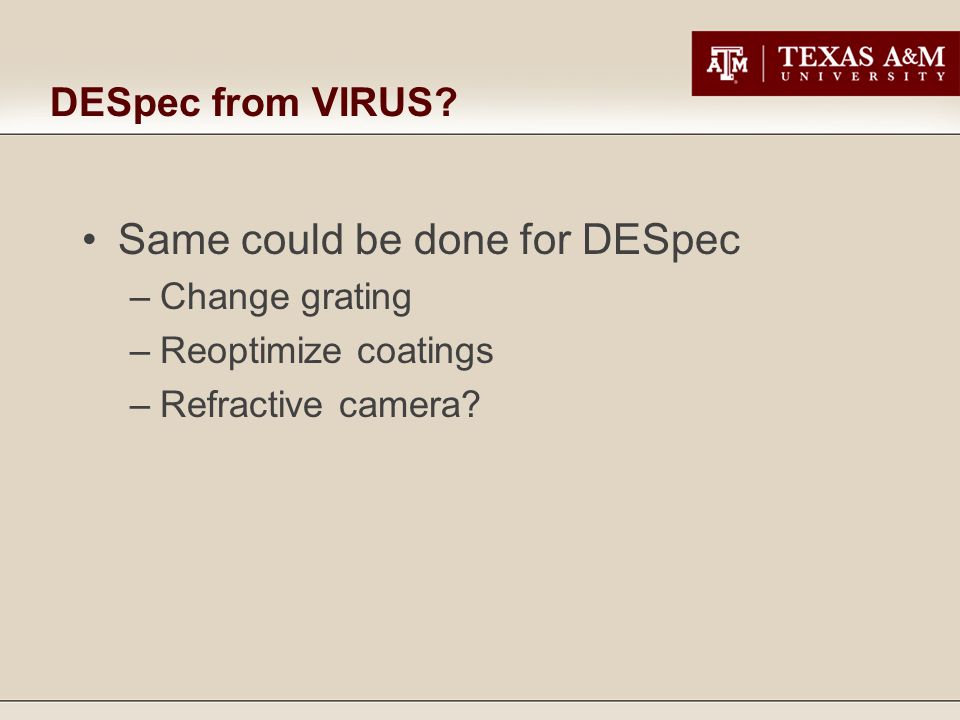Click the TEXAS A&M wordmark text

[861, 57]
